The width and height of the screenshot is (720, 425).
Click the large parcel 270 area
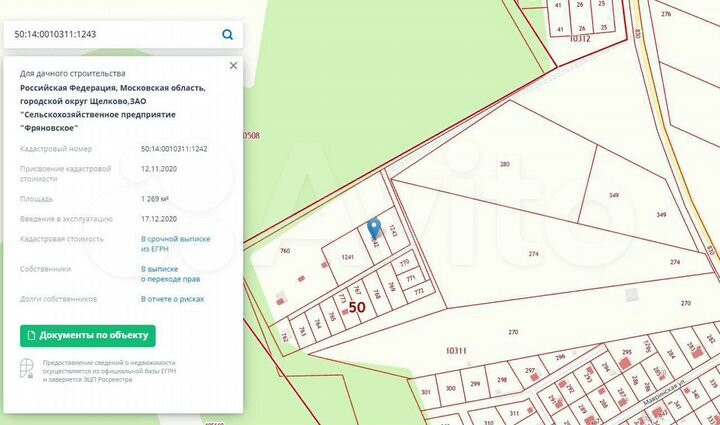click(x=513, y=332)
